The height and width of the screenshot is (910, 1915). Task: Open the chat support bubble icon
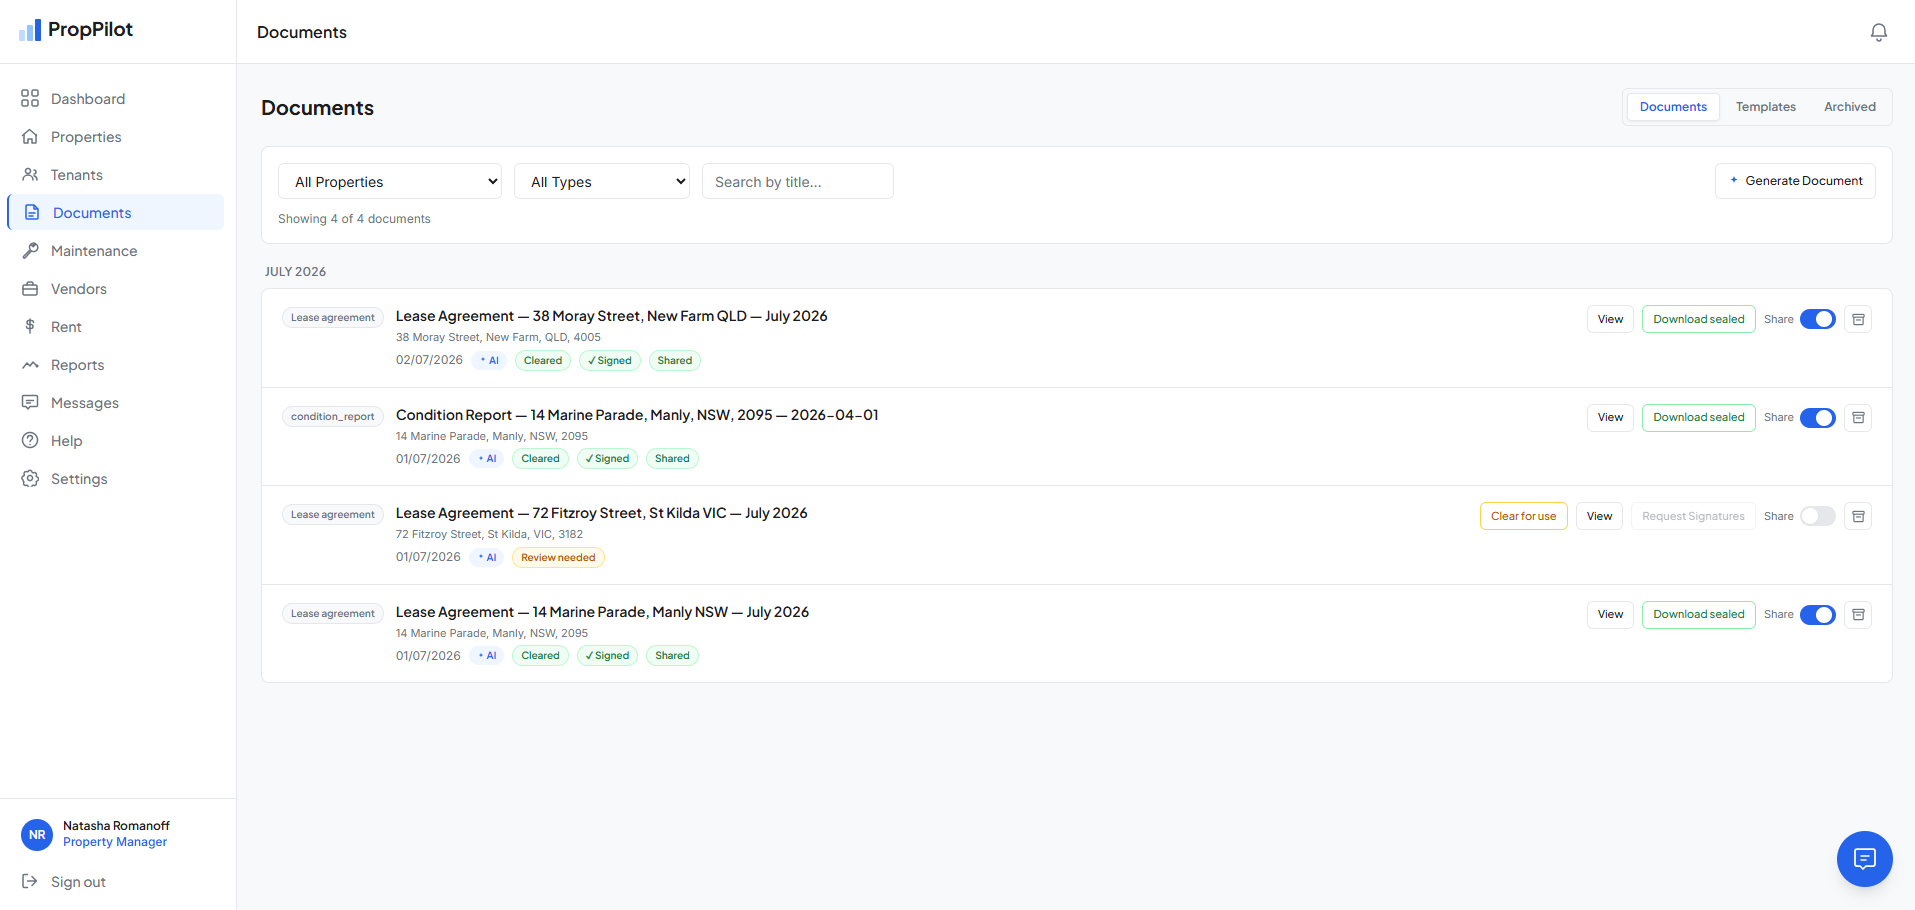(1864, 858)
